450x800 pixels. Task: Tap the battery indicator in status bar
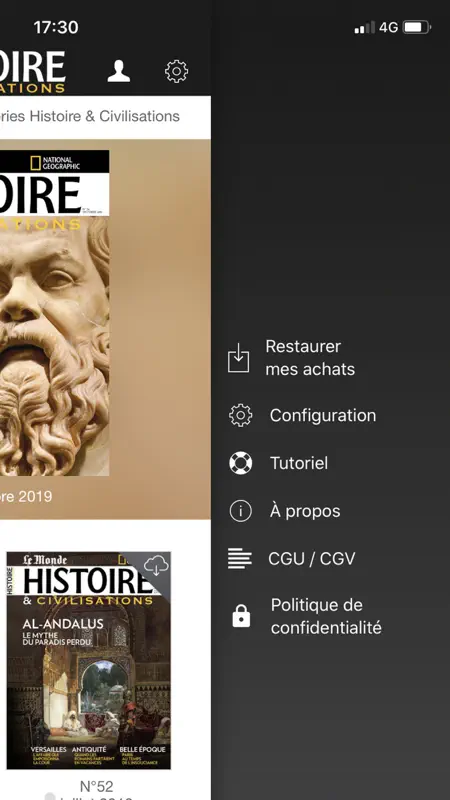point(417,27)
